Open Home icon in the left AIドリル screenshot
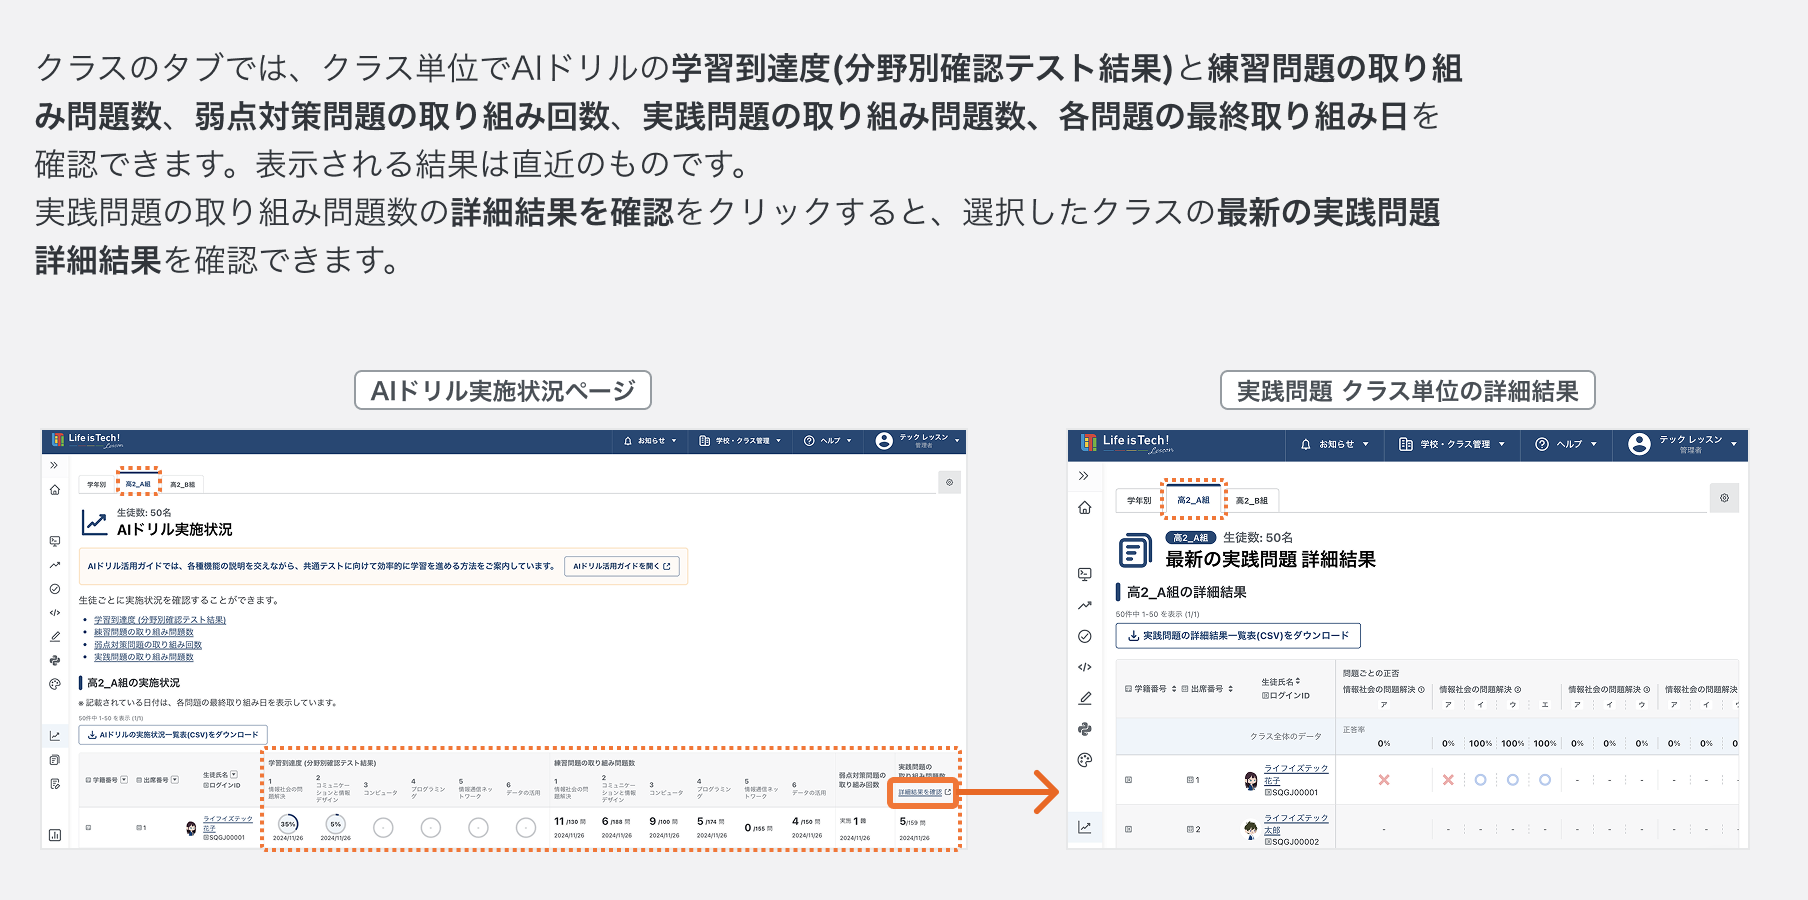This screenshot has height=900, width=1808. pyautogui.click(x=55, y=490)
